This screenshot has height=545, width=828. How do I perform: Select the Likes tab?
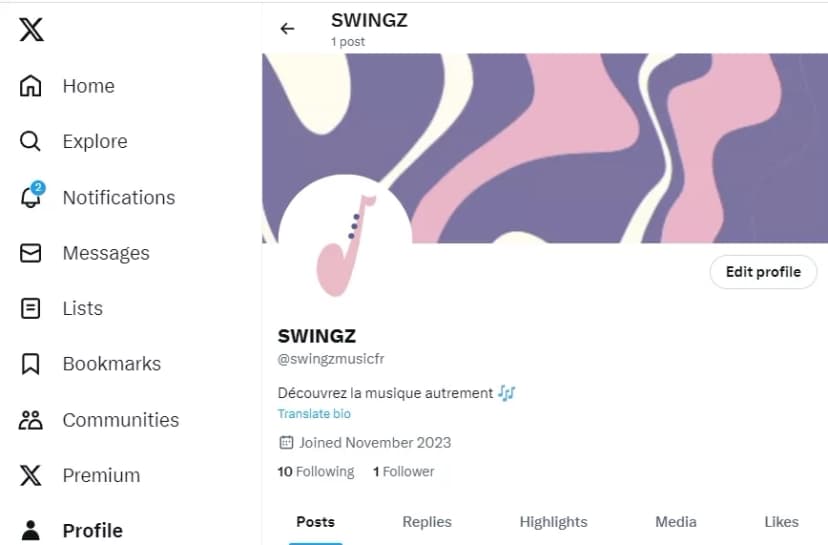(x=781, y=522)
